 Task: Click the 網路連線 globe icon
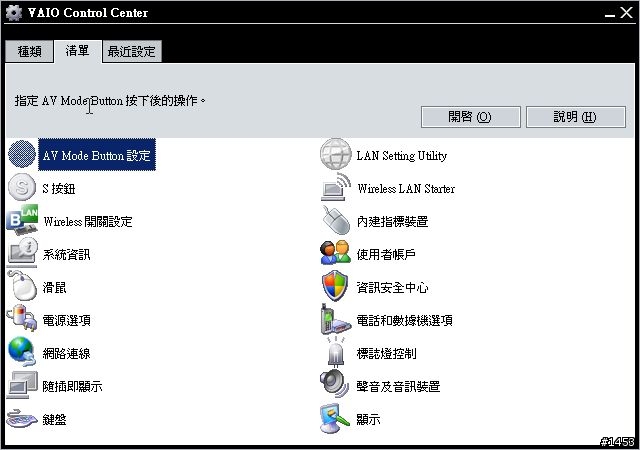(x=22, y=352)
